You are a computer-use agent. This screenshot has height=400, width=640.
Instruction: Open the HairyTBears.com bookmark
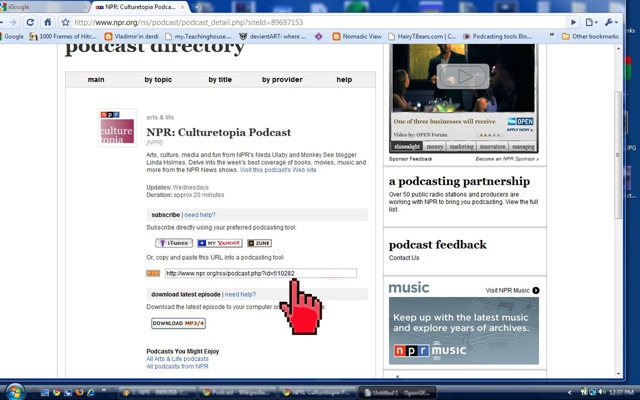(422, 36)
